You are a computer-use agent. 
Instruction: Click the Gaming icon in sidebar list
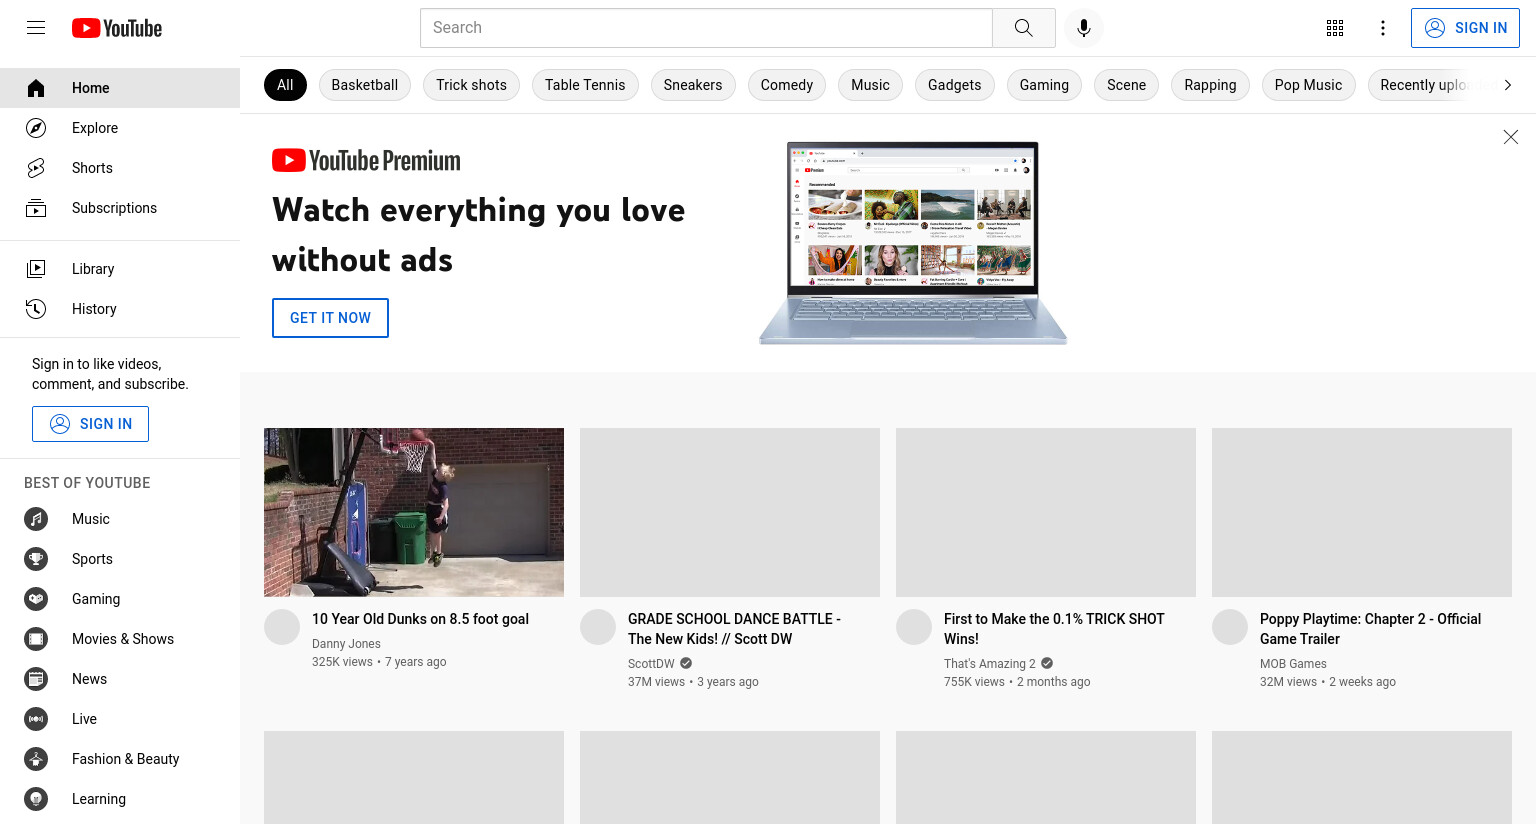click(x=36, y=599)
